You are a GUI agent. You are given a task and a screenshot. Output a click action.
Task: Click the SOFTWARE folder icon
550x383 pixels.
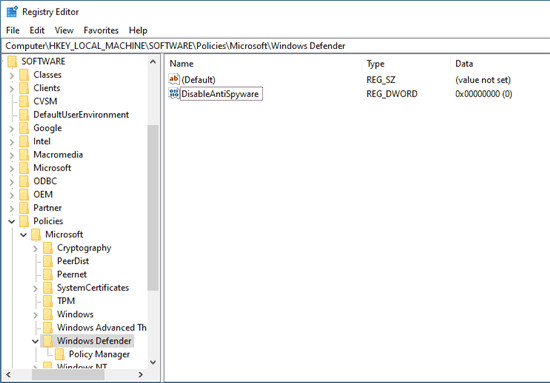12,61
